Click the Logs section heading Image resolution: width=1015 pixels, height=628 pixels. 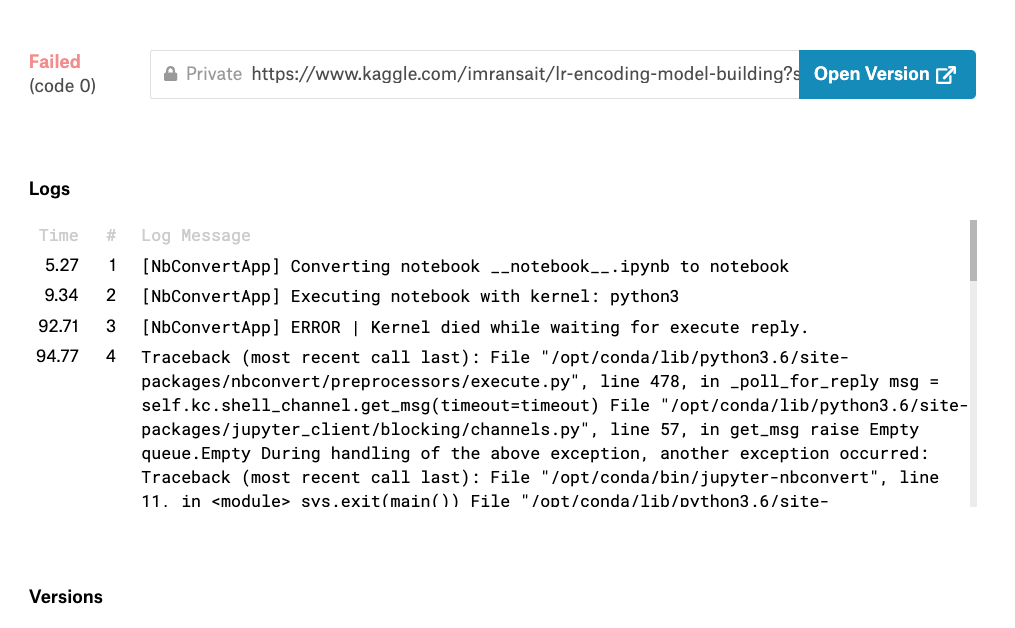point(50,189)
